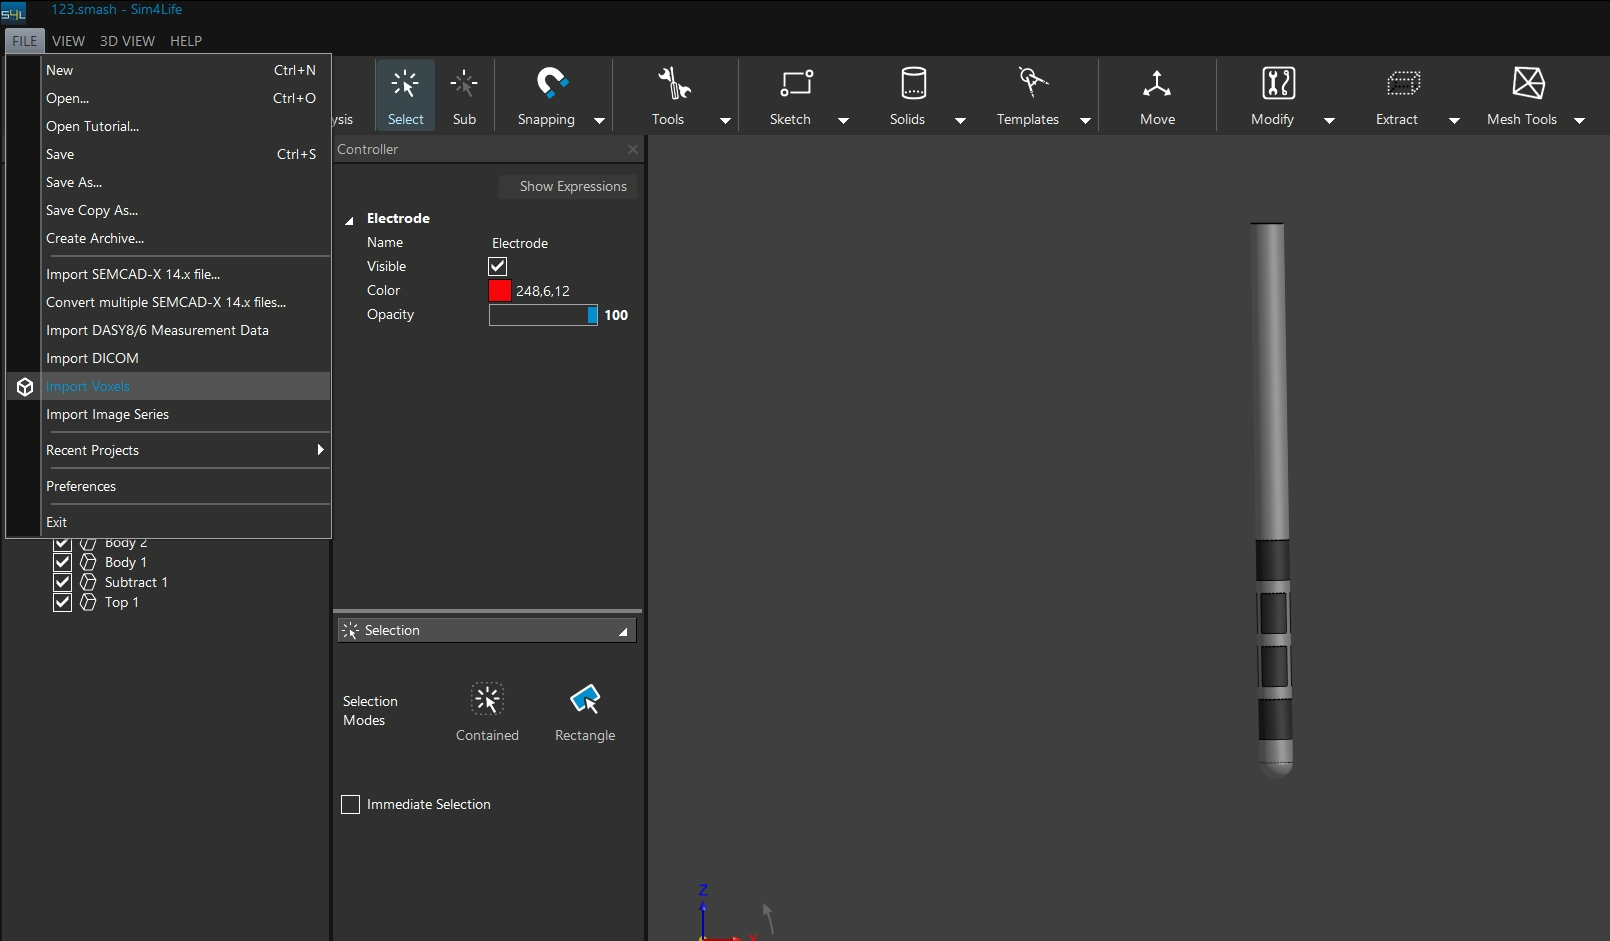Uncheck the Electrode Visible checkbox

coord(498,266)
